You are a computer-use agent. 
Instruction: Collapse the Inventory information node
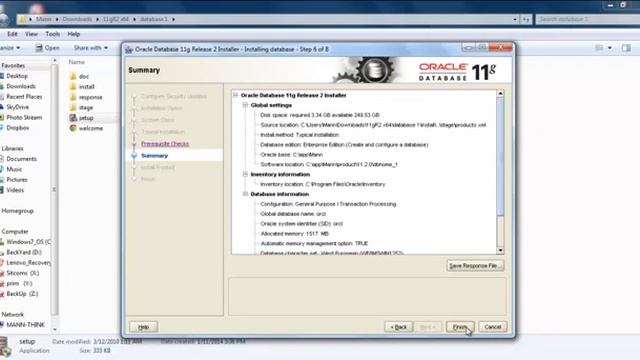click(245, 174)
